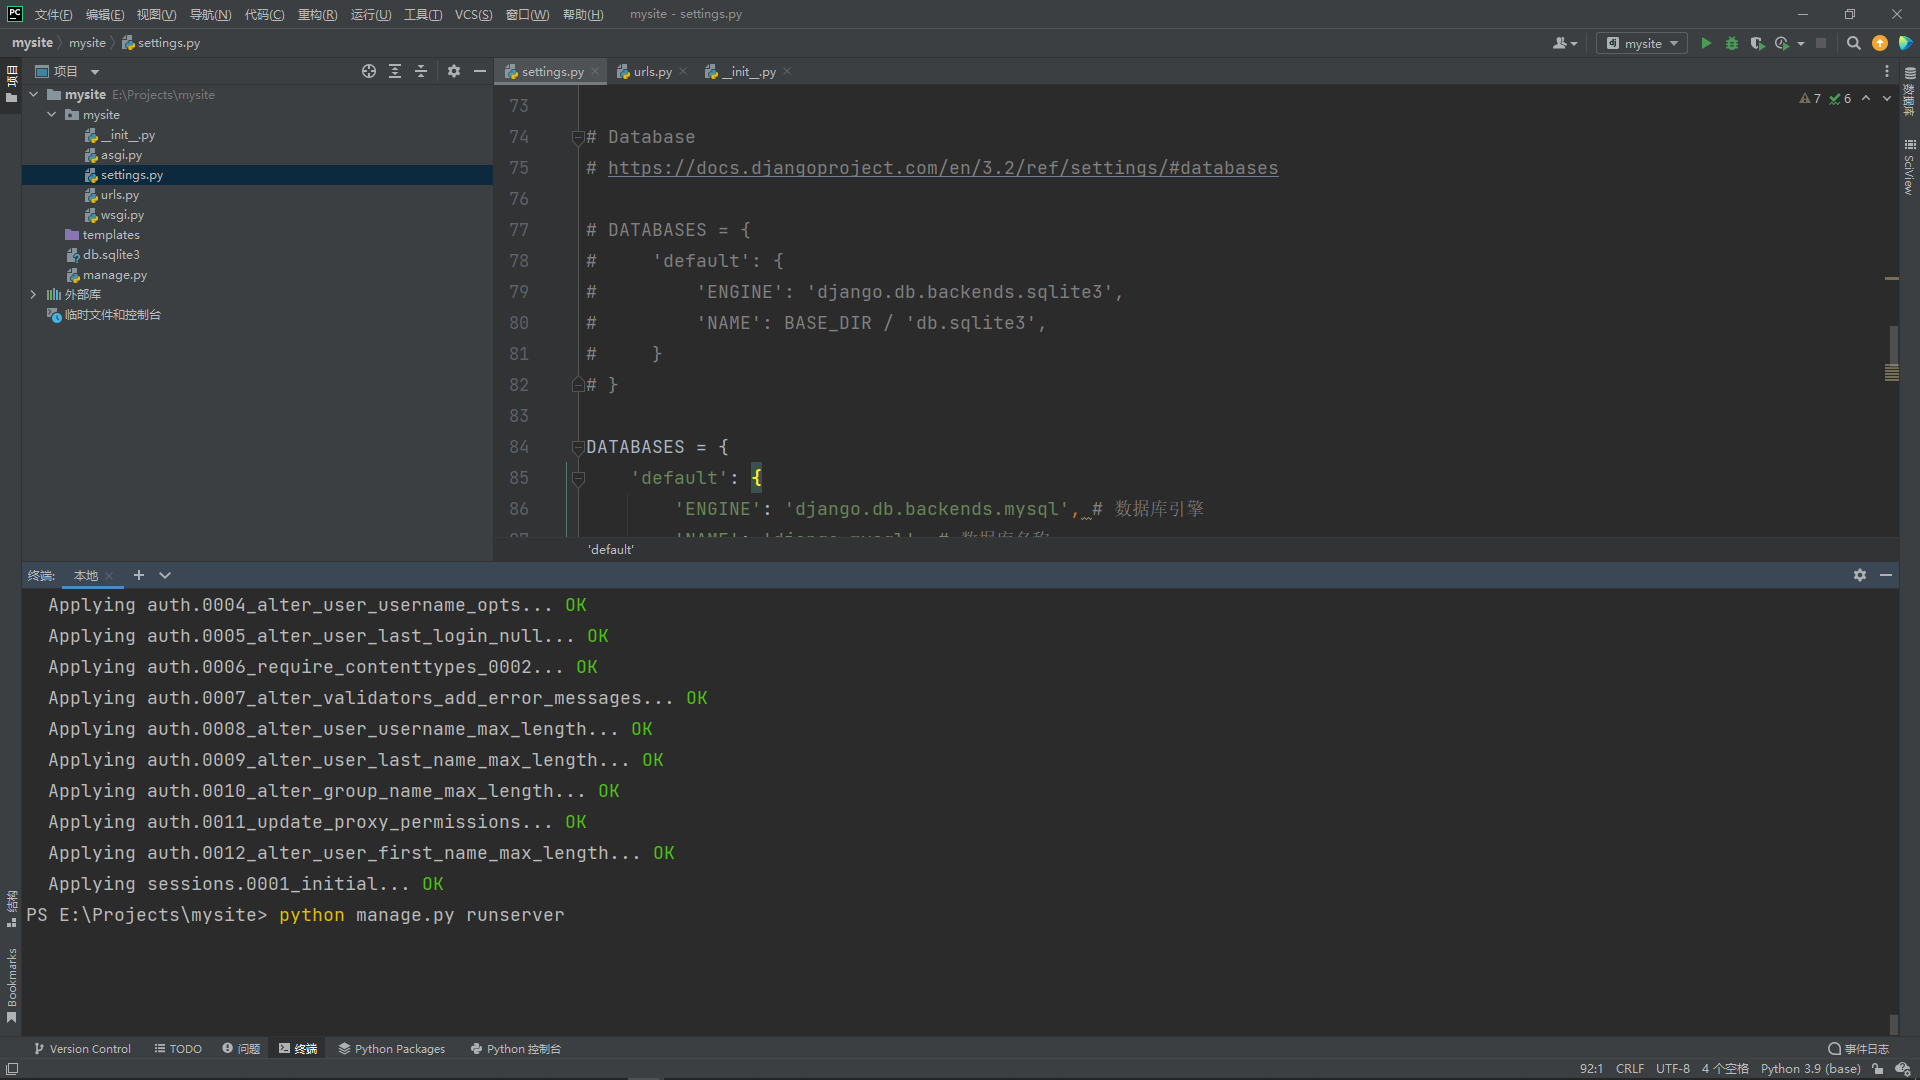Click the orange update arrow icon
Image resolution: width=1920 pixels, height=1080 pixels.
[1880, 43]
